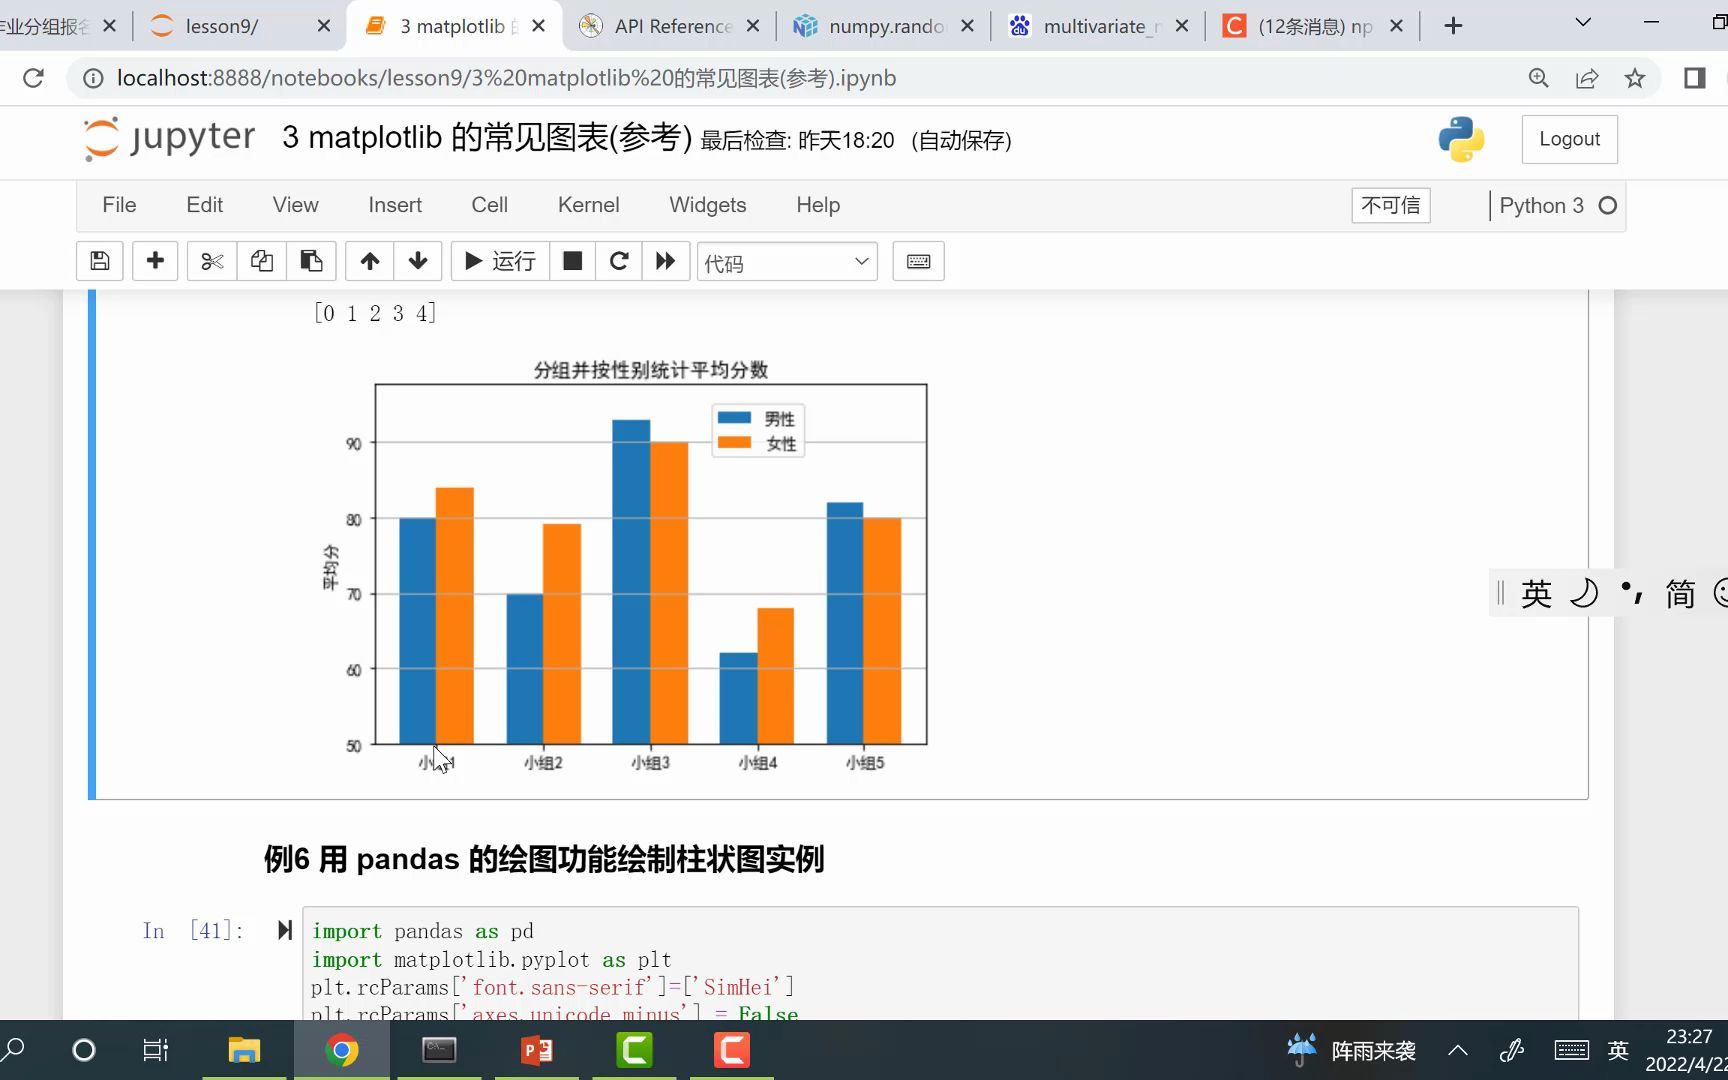Click the 例6 pandas heading

[x=543, y=859]
